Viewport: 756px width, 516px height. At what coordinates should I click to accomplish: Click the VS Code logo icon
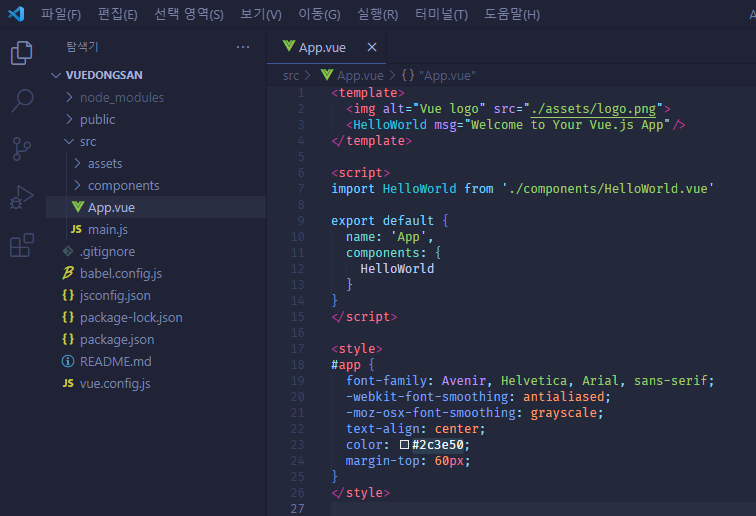[x=16, y=14]
